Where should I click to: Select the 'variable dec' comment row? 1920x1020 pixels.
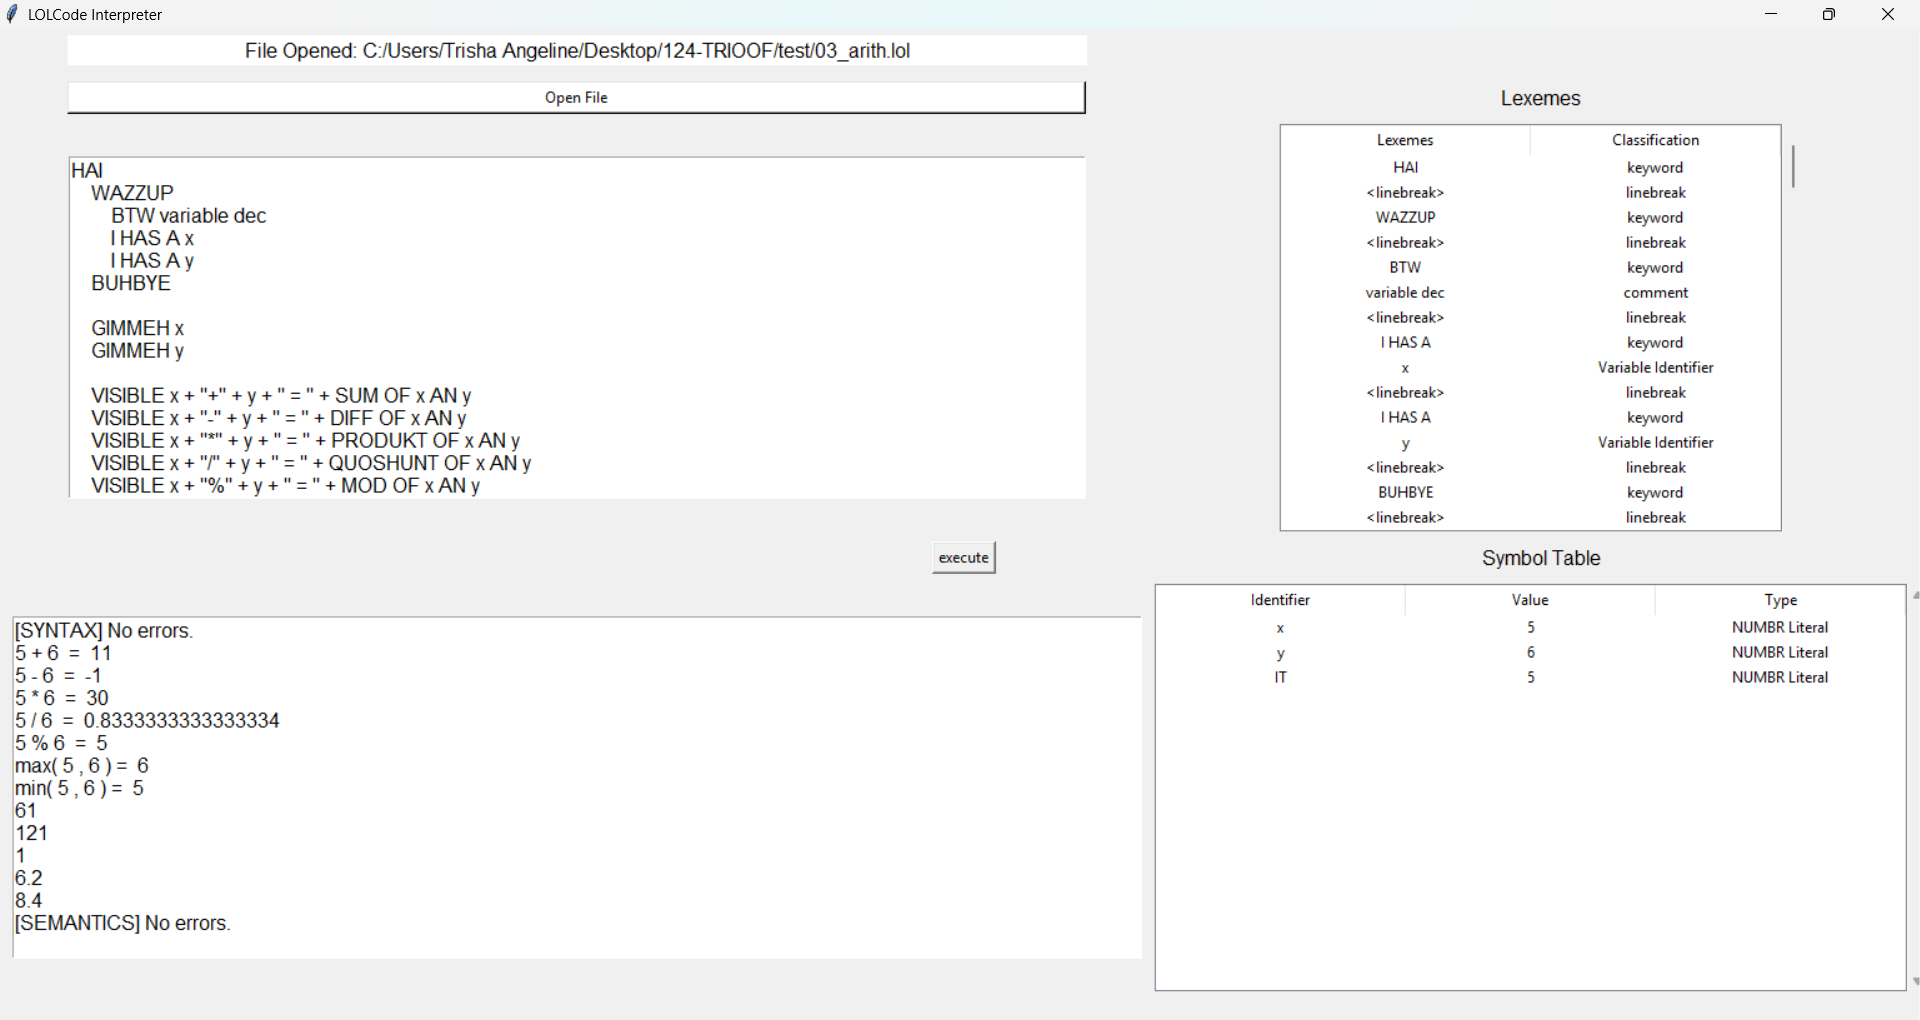coord(1405,293)
